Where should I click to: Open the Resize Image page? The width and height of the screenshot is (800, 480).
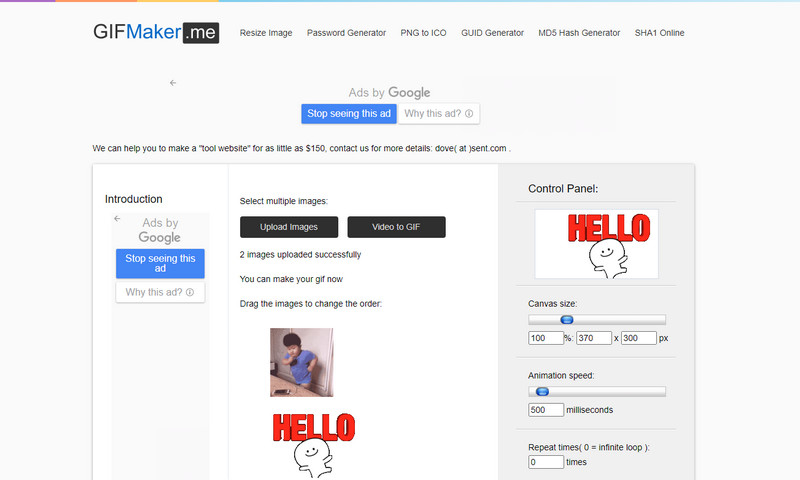266,33
